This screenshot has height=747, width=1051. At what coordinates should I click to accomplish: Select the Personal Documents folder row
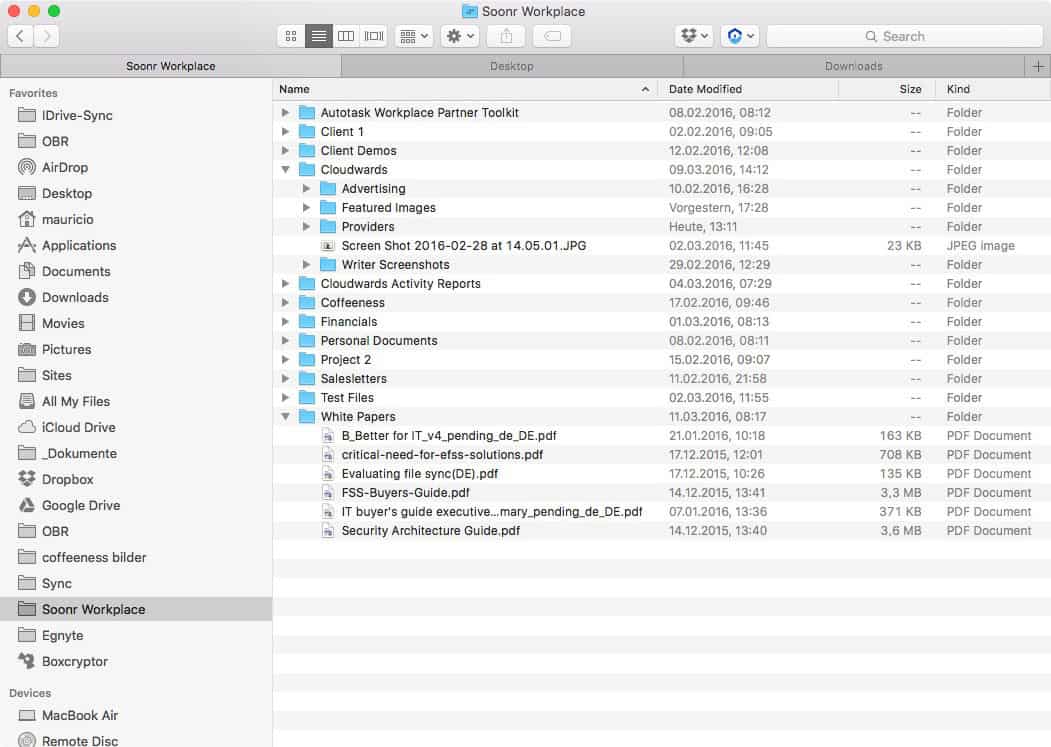coord(662,341)
